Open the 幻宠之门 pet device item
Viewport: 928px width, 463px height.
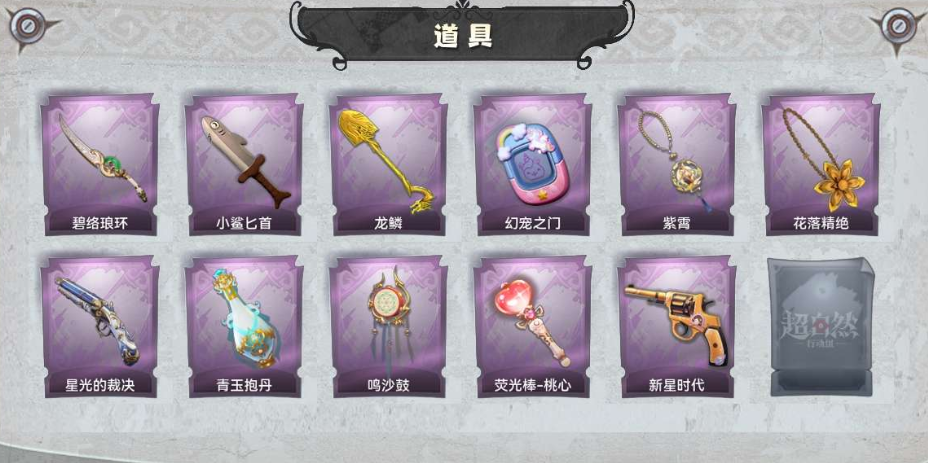coord(533,165)
